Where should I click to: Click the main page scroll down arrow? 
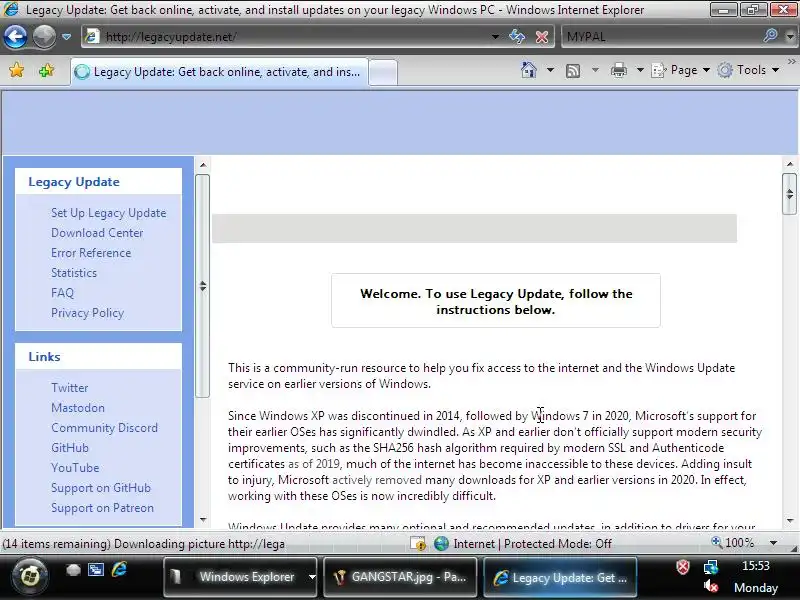click(x=790, y=520)
